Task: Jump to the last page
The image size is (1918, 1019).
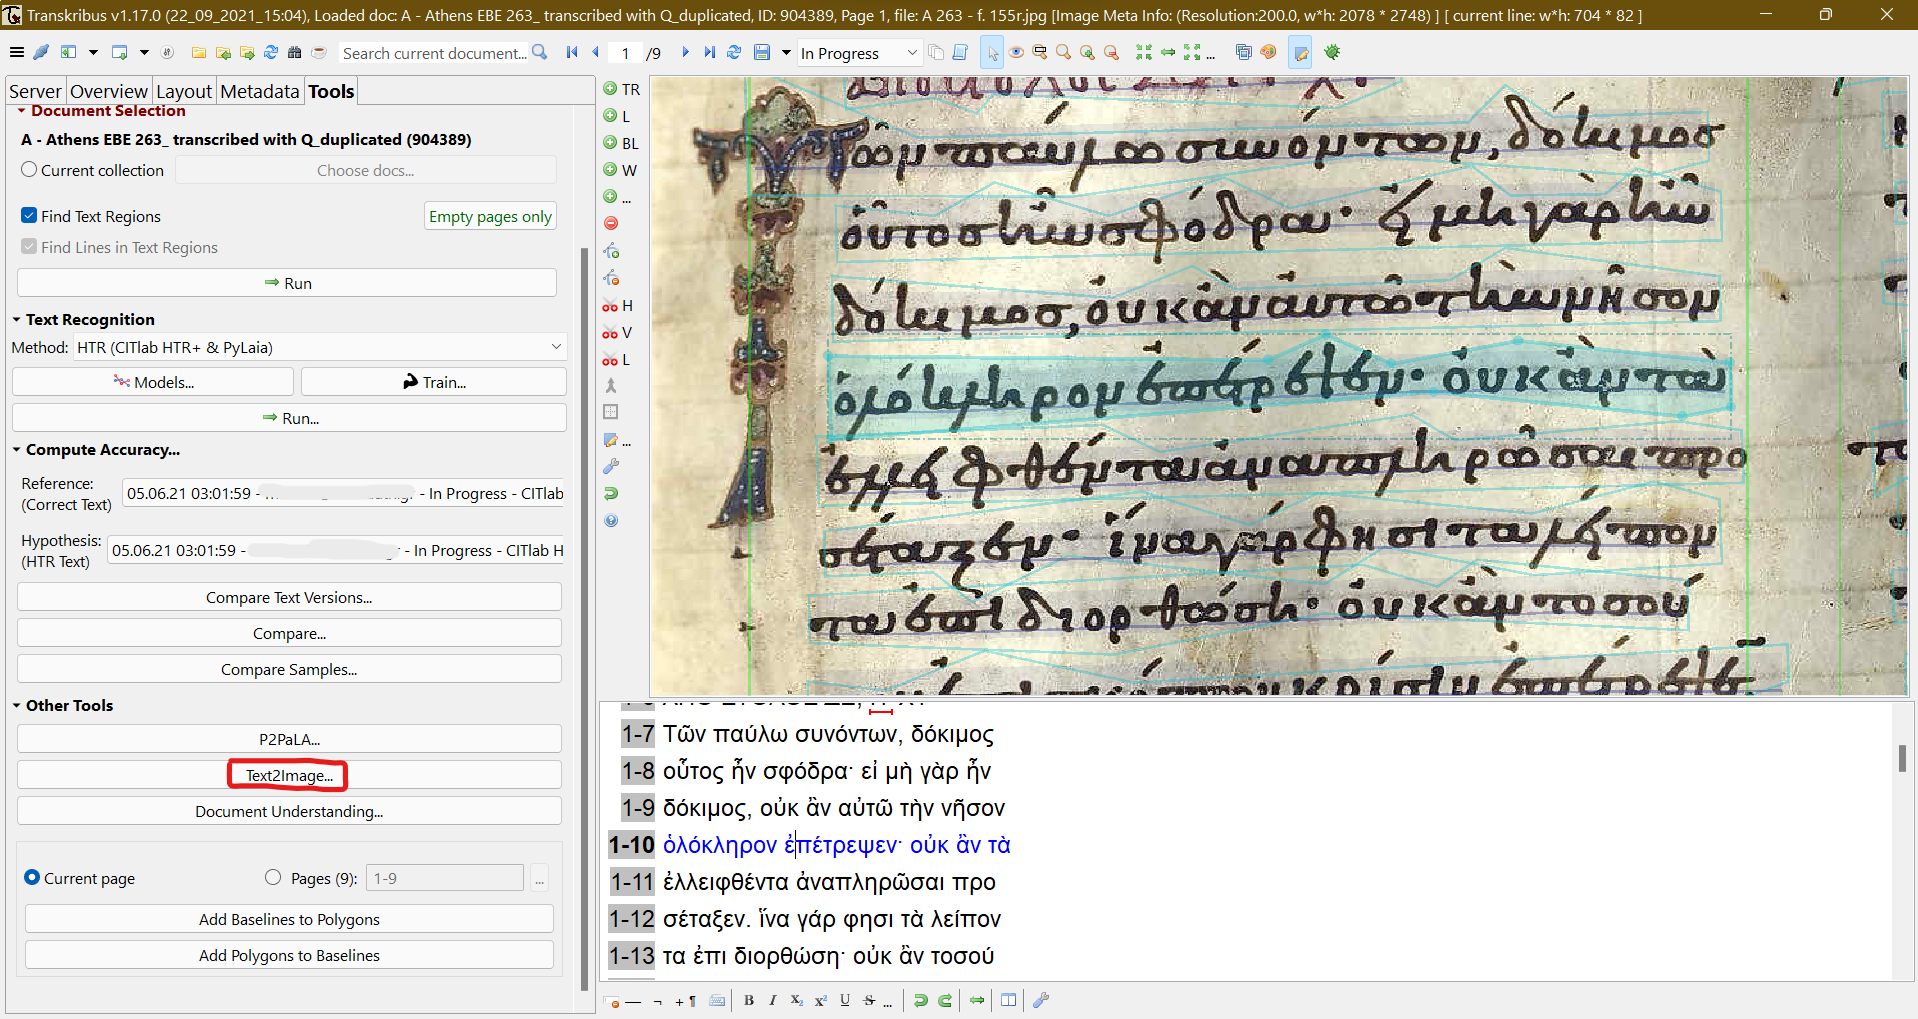Action: click(x=709, y=52)
